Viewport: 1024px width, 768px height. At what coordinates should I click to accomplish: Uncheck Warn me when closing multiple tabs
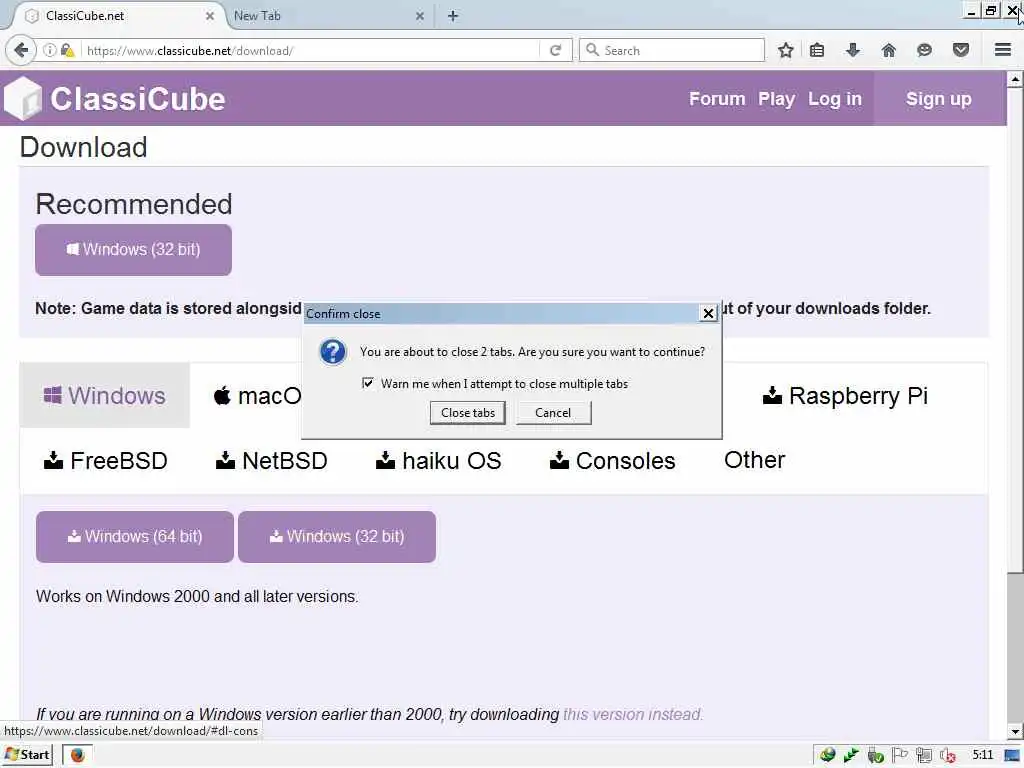point(368,383)
